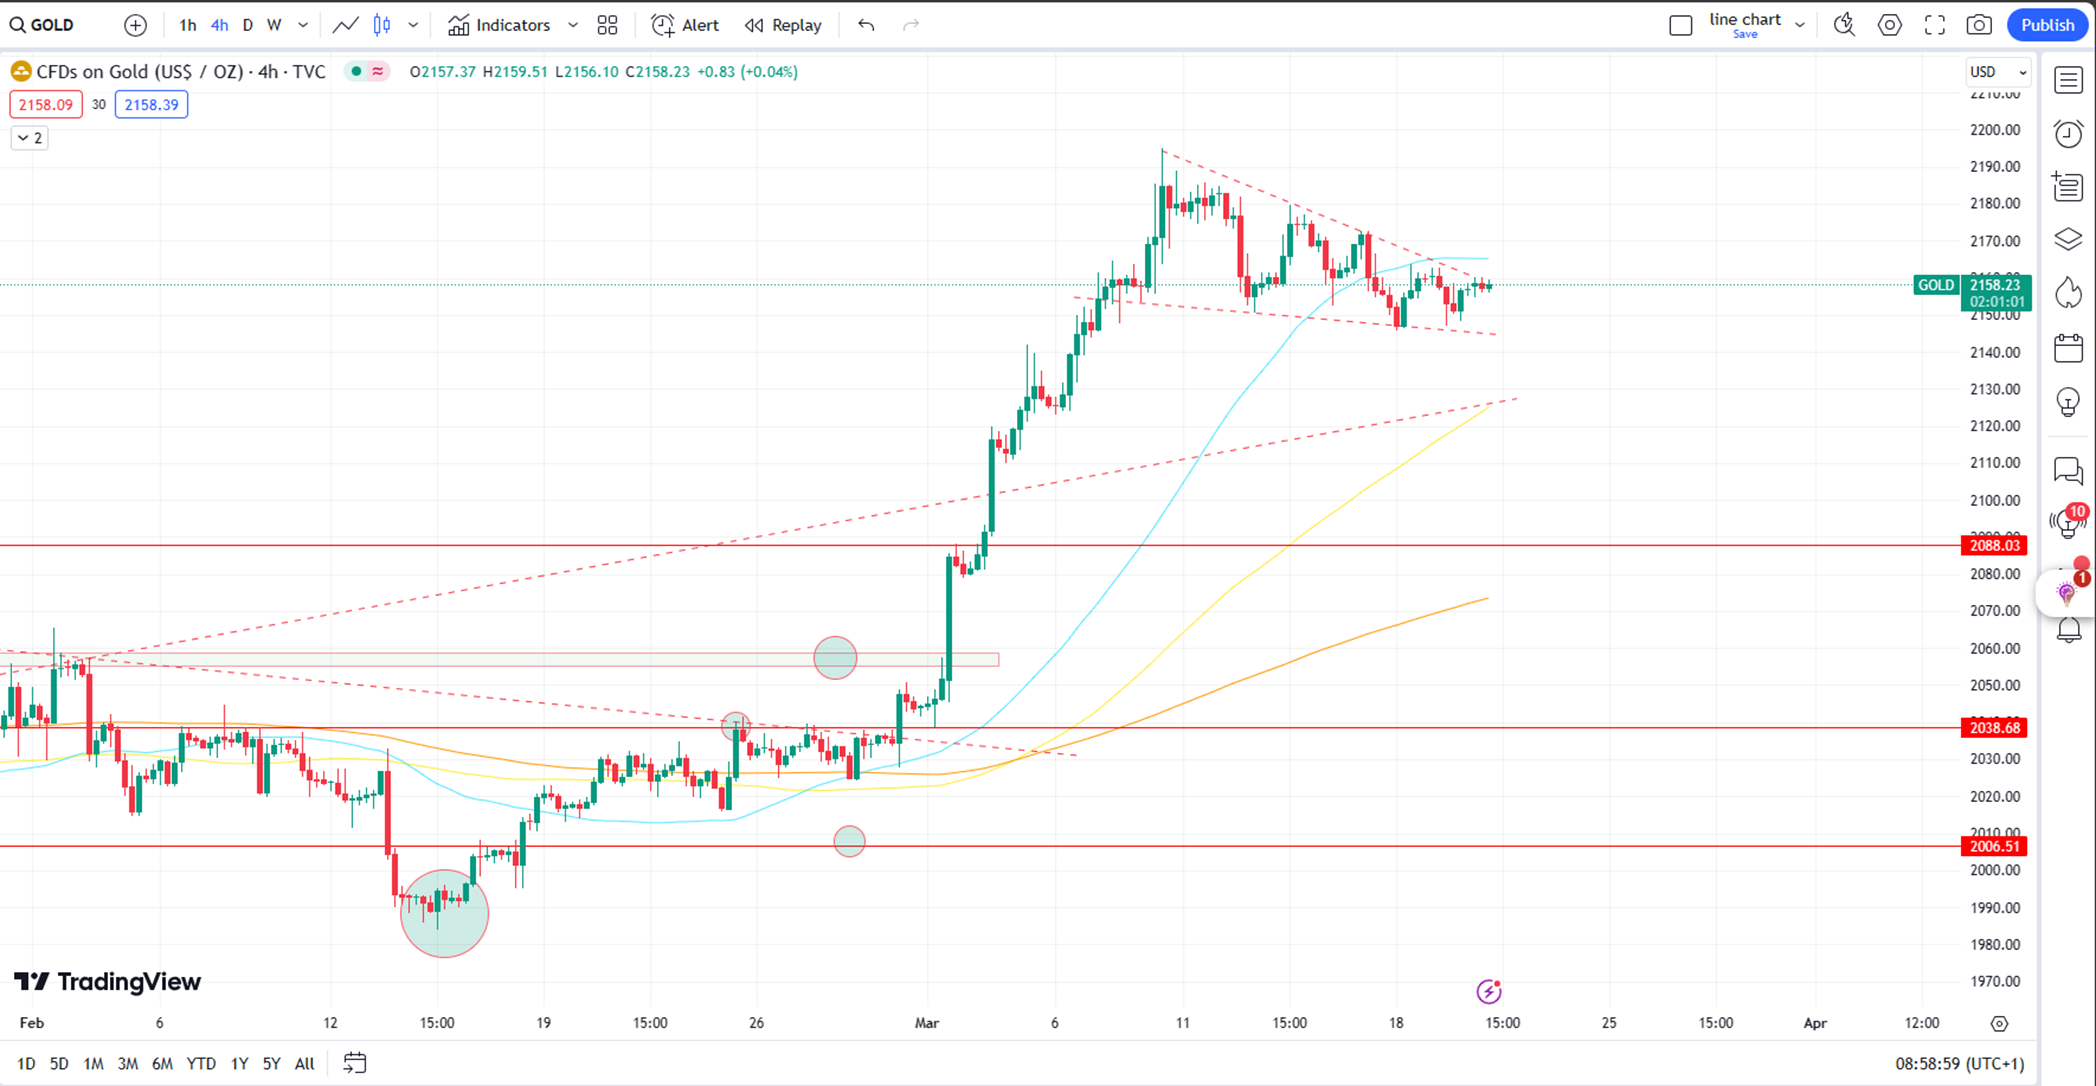Open indicator templates grid icon
This screenshot has height=1086, width=2096.
607,25
